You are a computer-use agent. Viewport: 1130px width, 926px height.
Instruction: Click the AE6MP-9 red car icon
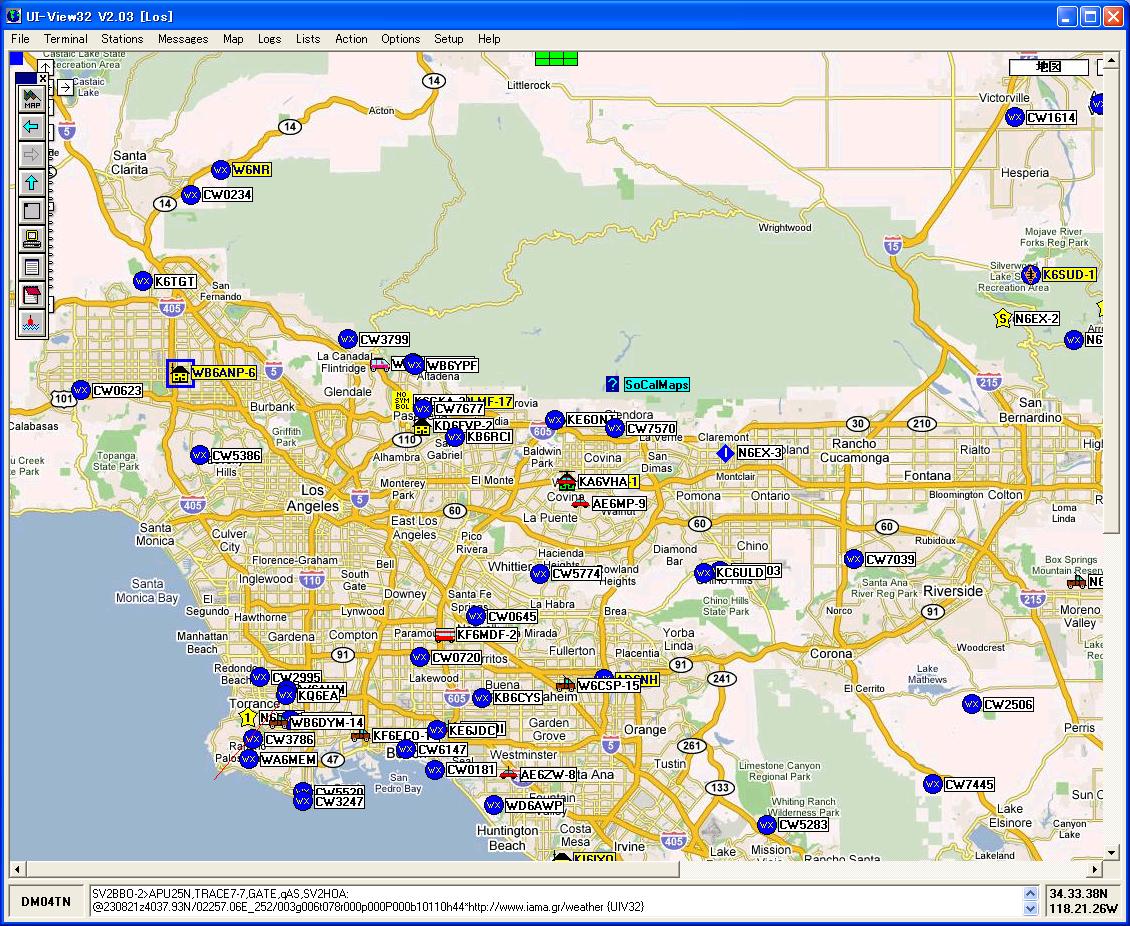(x=580, y=504)
